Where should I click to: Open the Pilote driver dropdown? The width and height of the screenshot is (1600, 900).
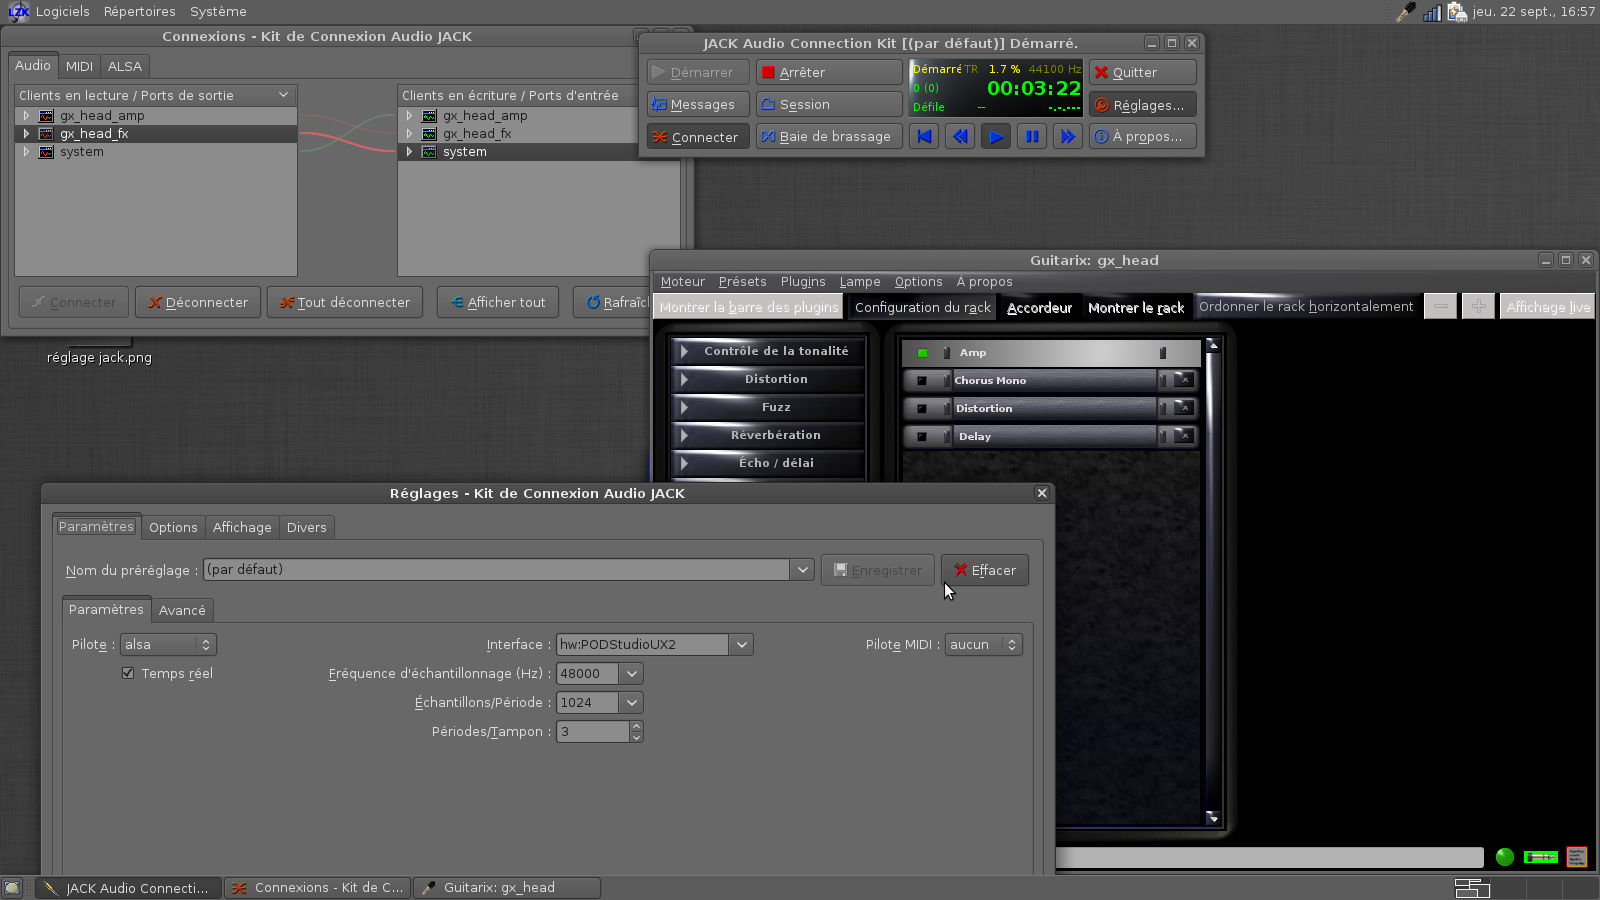coord(168,645)
